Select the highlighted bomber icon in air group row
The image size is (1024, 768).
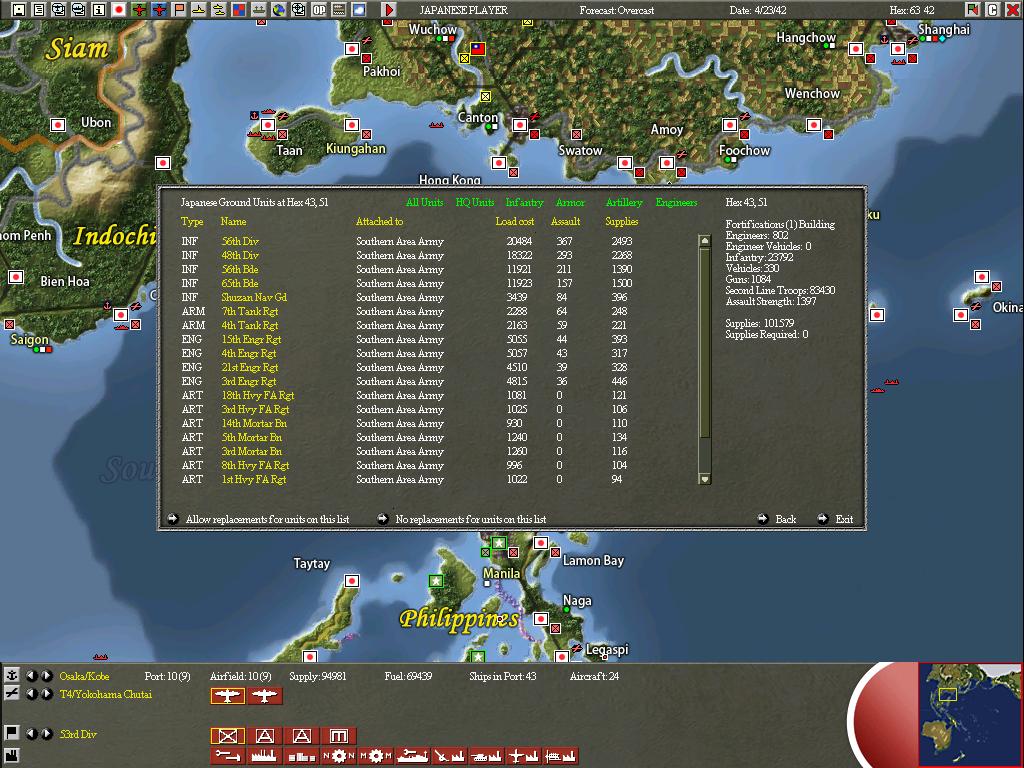point(227,696)
